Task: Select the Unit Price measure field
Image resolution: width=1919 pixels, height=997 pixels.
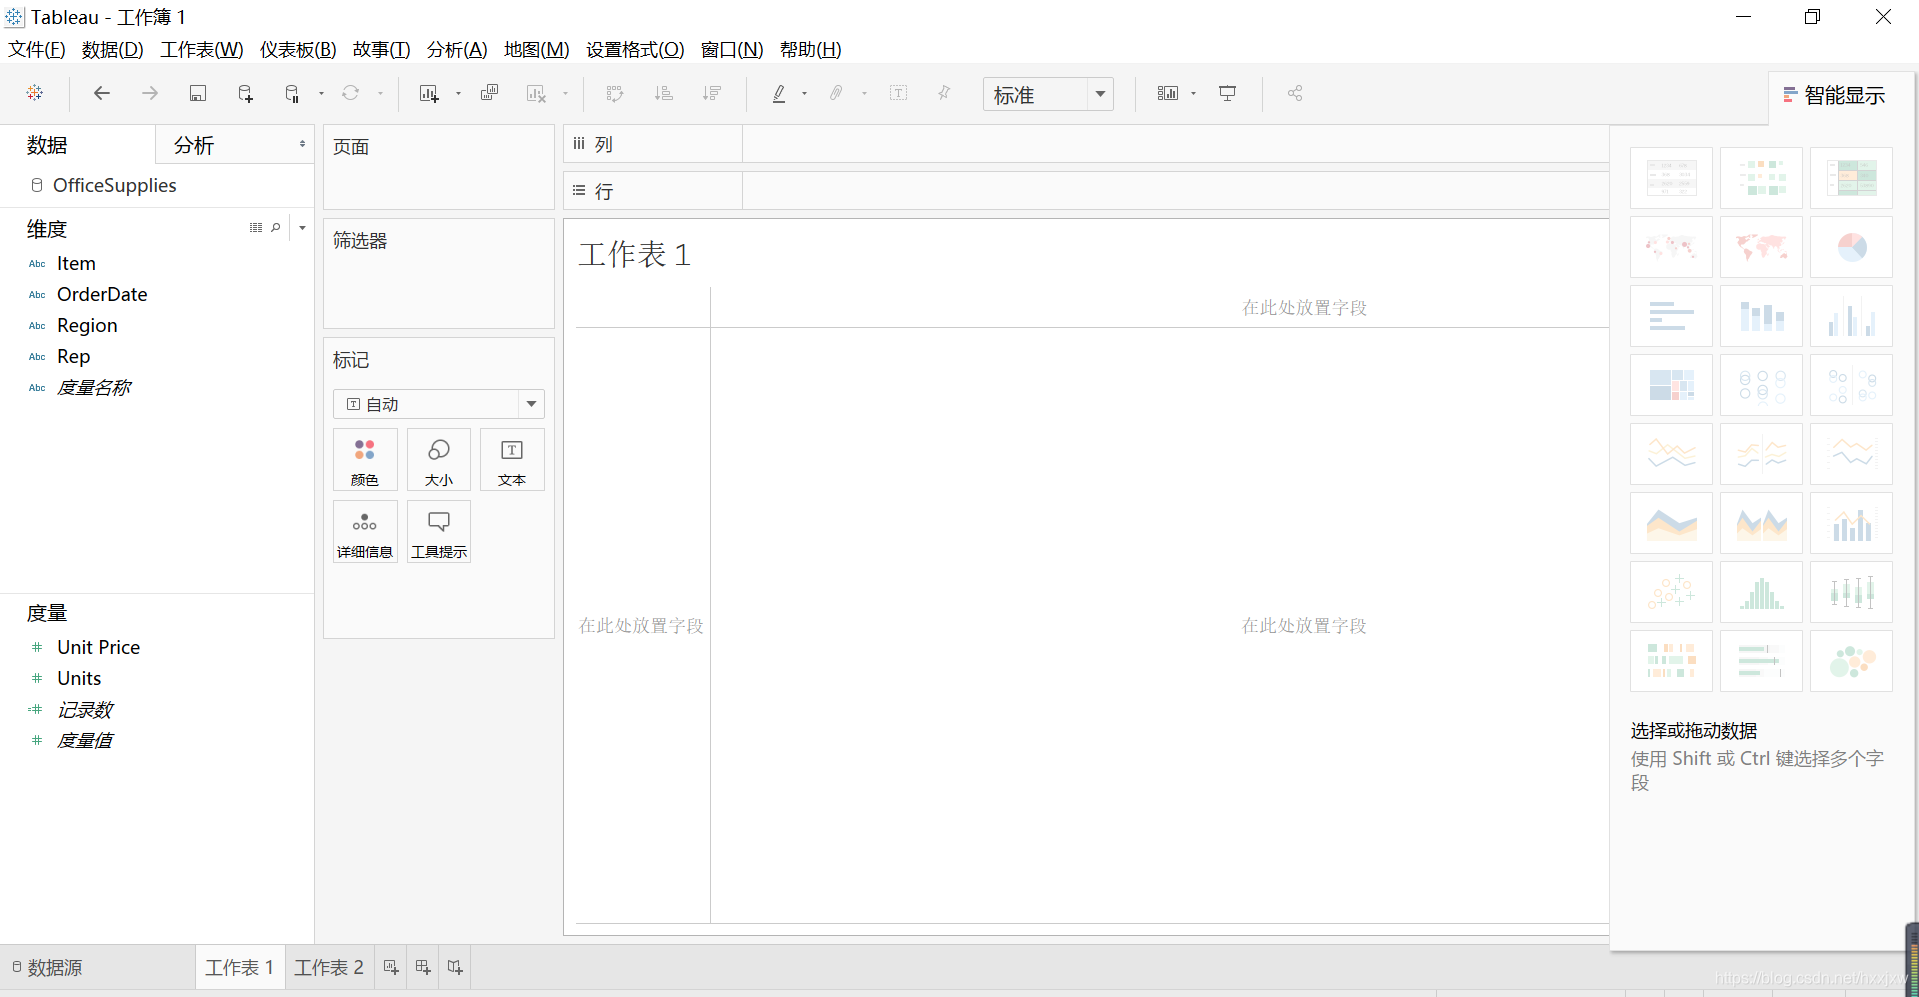Action: (x=98, y=647)
